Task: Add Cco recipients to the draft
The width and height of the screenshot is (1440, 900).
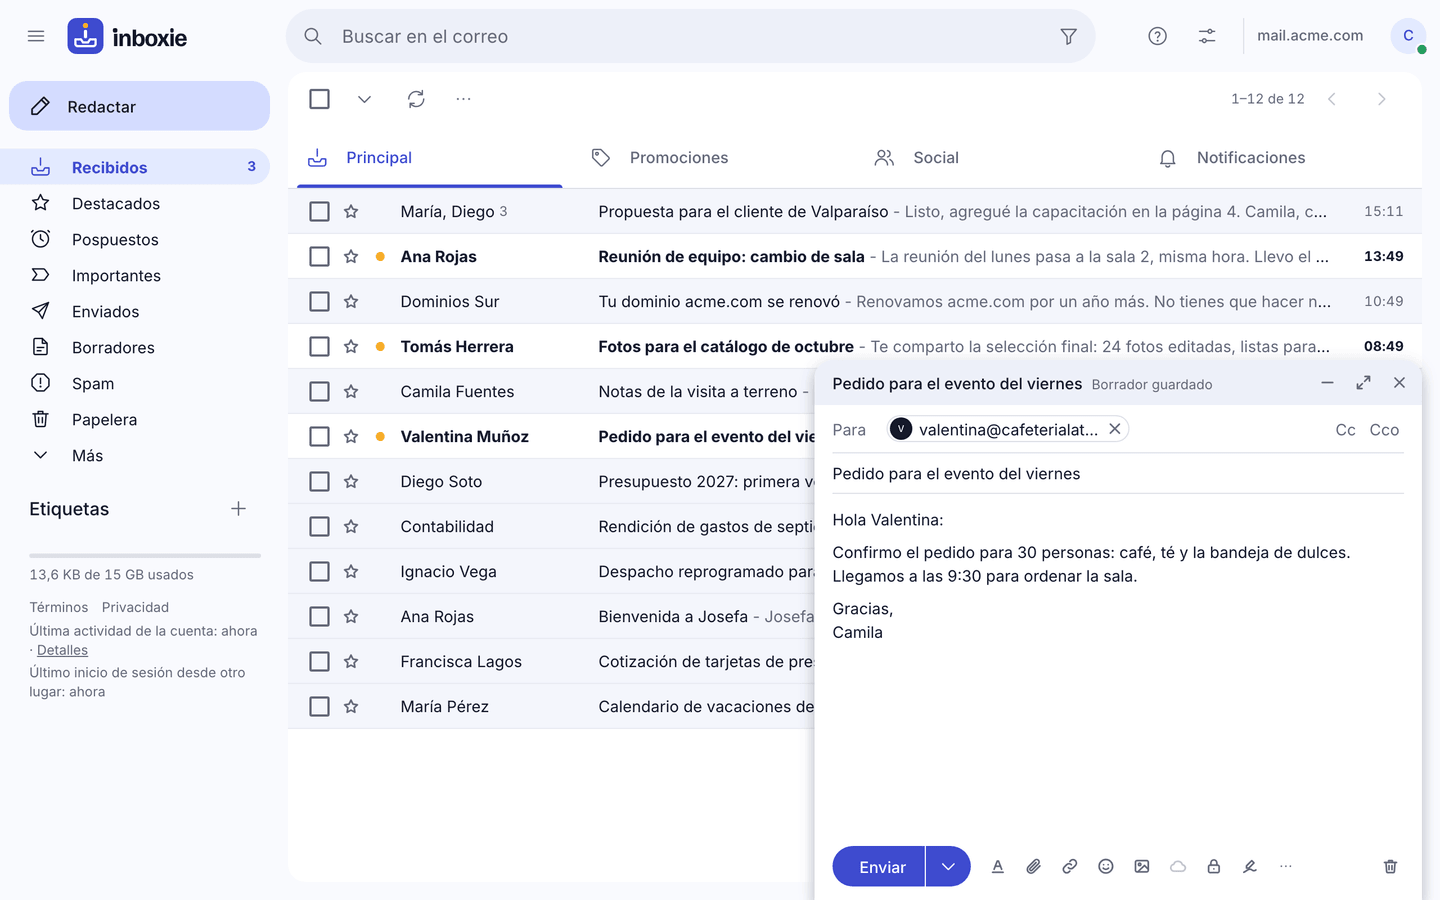Action: pos(1384,430)
